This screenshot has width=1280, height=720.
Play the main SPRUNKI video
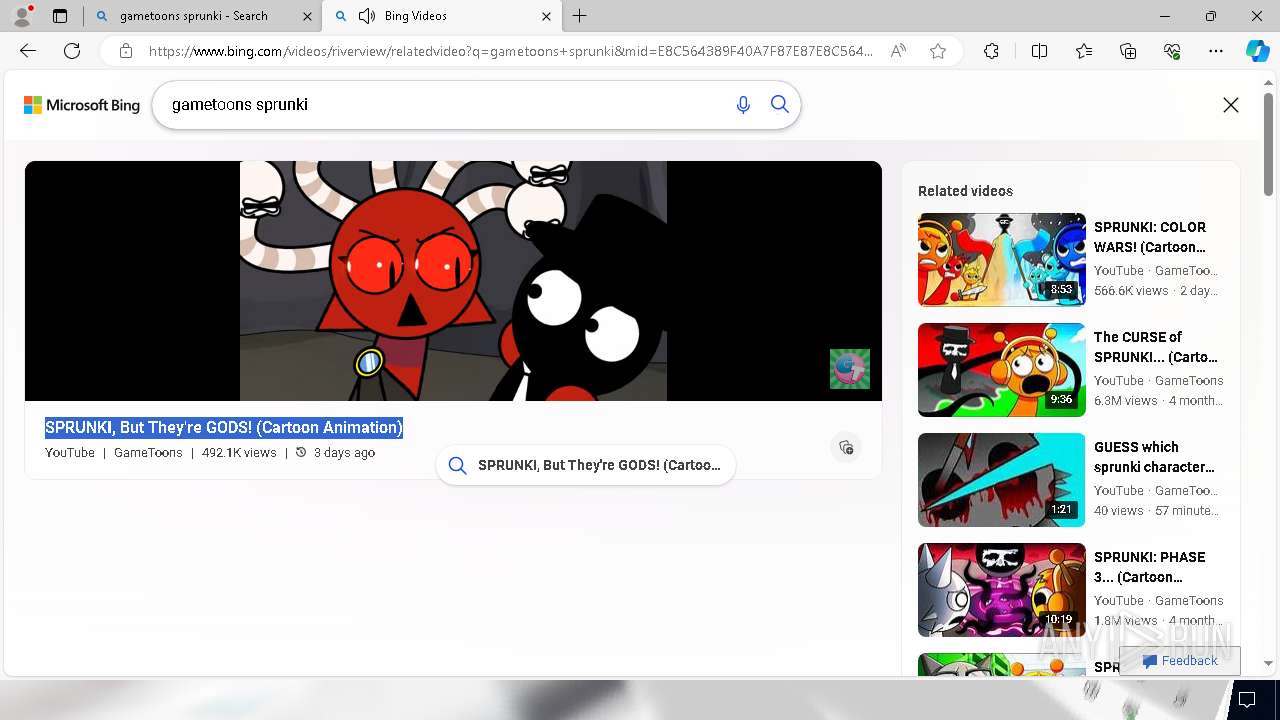[x=453, y=281]
